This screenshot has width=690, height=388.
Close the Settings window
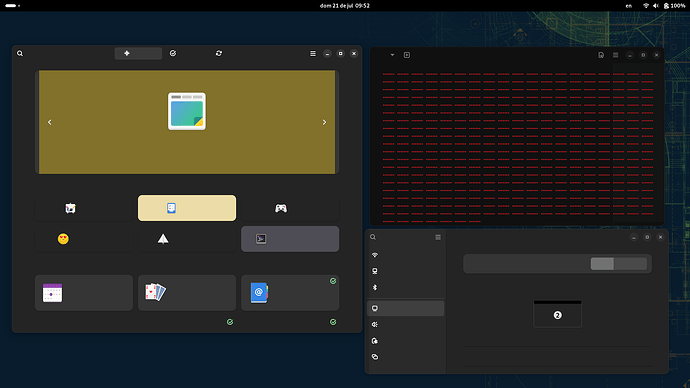(x=660, y=237)
